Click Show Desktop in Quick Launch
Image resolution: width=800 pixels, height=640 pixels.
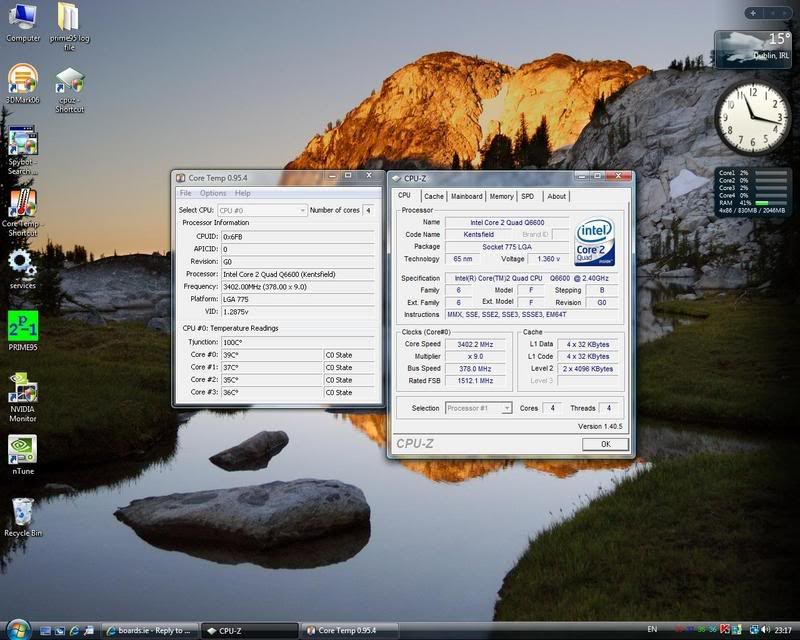point(45,631)
